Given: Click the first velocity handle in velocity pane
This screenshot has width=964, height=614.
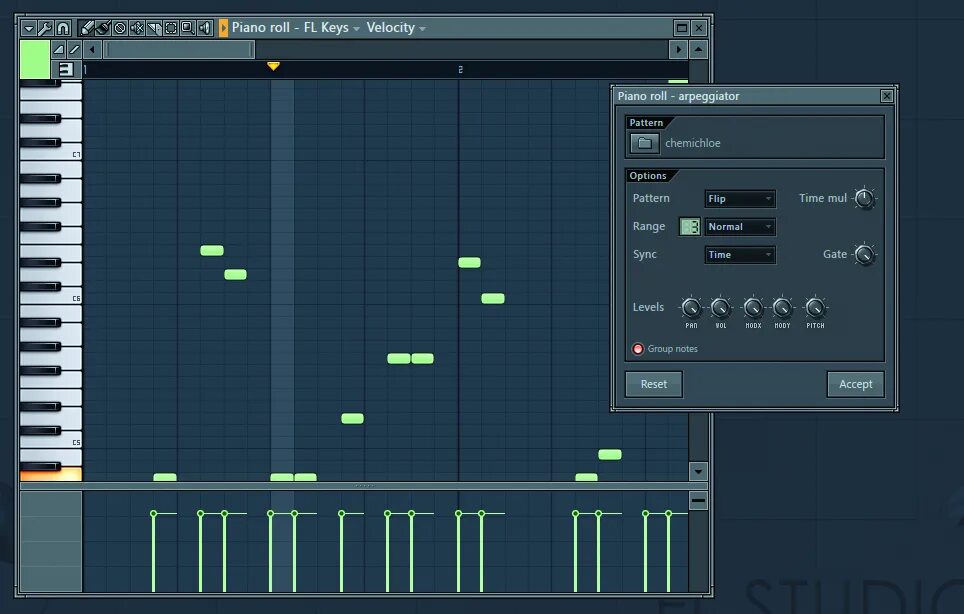Looking at the screenshot, I should (x=154, y=513).
